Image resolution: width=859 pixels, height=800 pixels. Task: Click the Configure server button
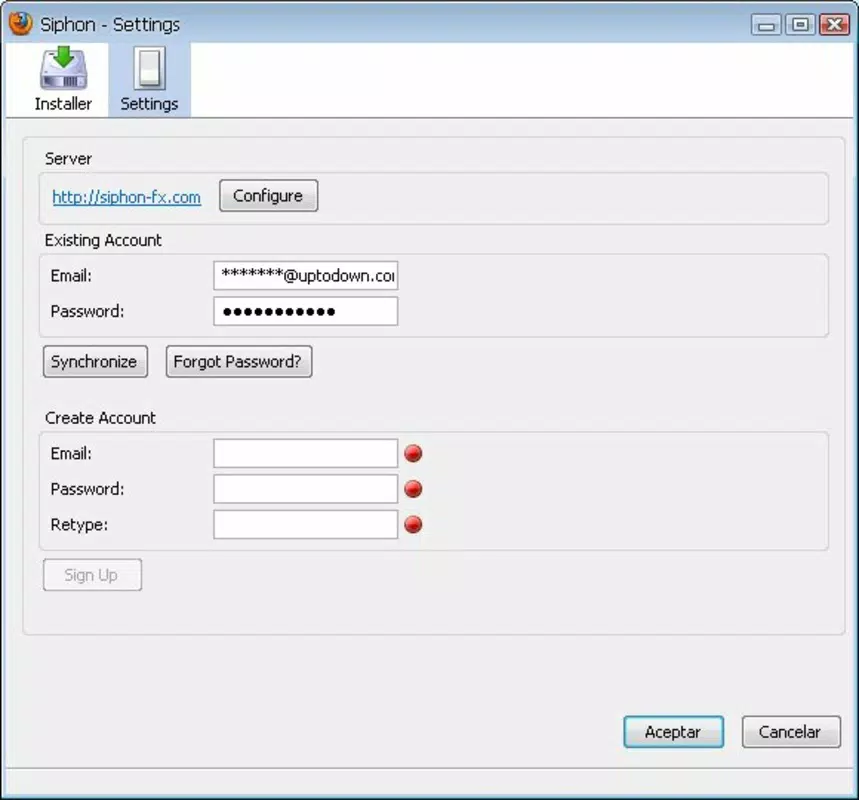click(x=268, y=196)
